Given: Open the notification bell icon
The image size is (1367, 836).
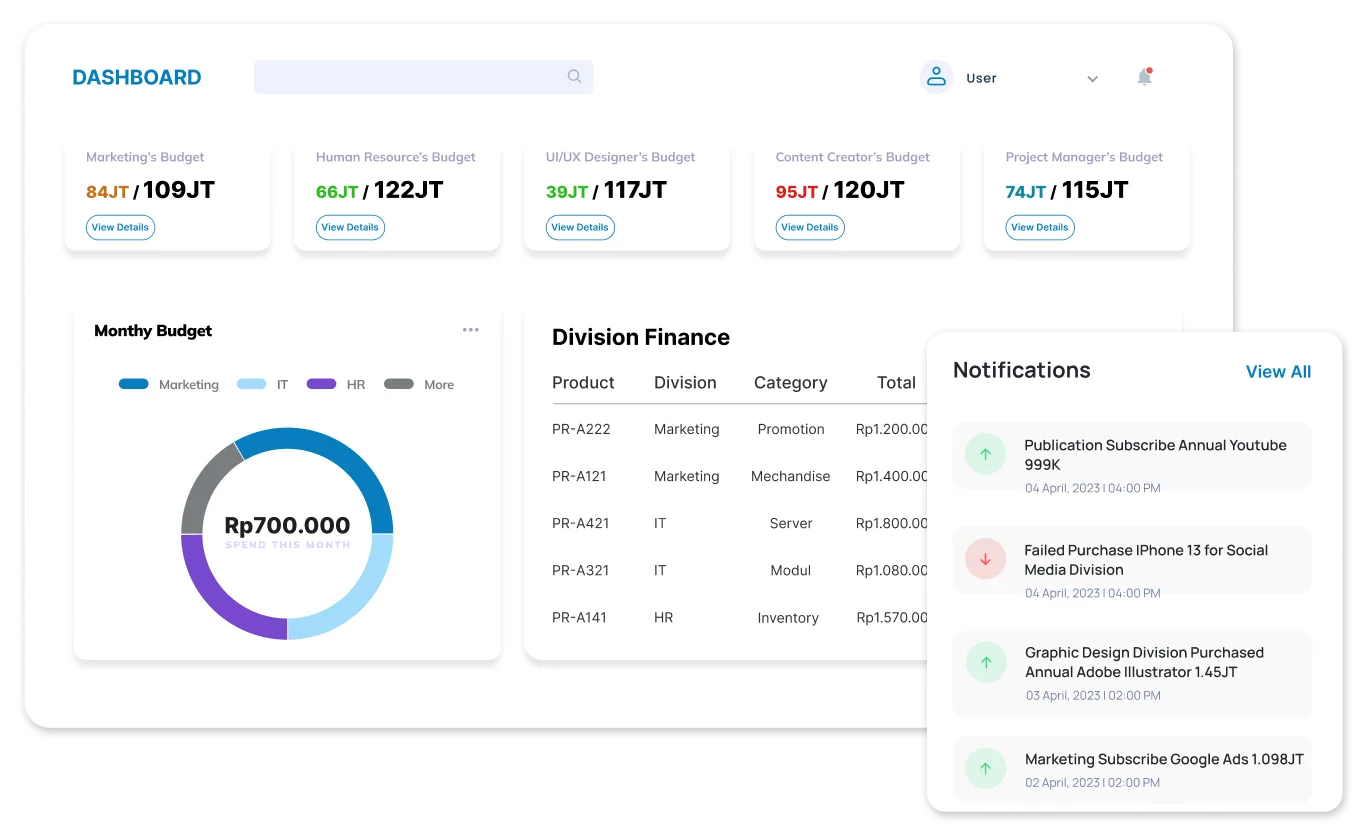Looking at the screenshot, I should (x=1144, y=77).
